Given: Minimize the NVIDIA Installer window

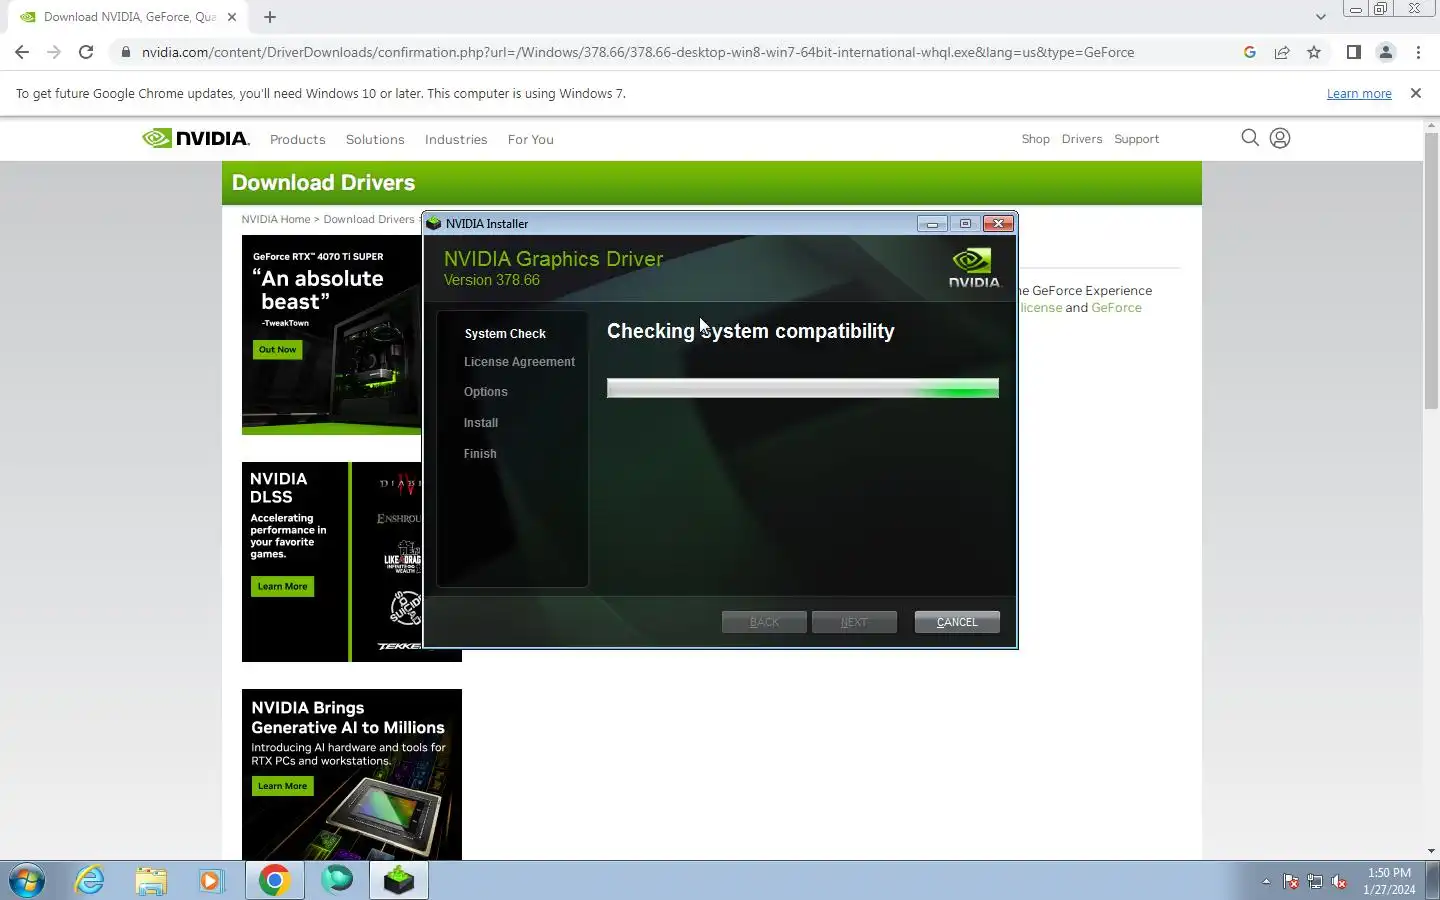Looking at the screenshot, I should pos(932,223).
